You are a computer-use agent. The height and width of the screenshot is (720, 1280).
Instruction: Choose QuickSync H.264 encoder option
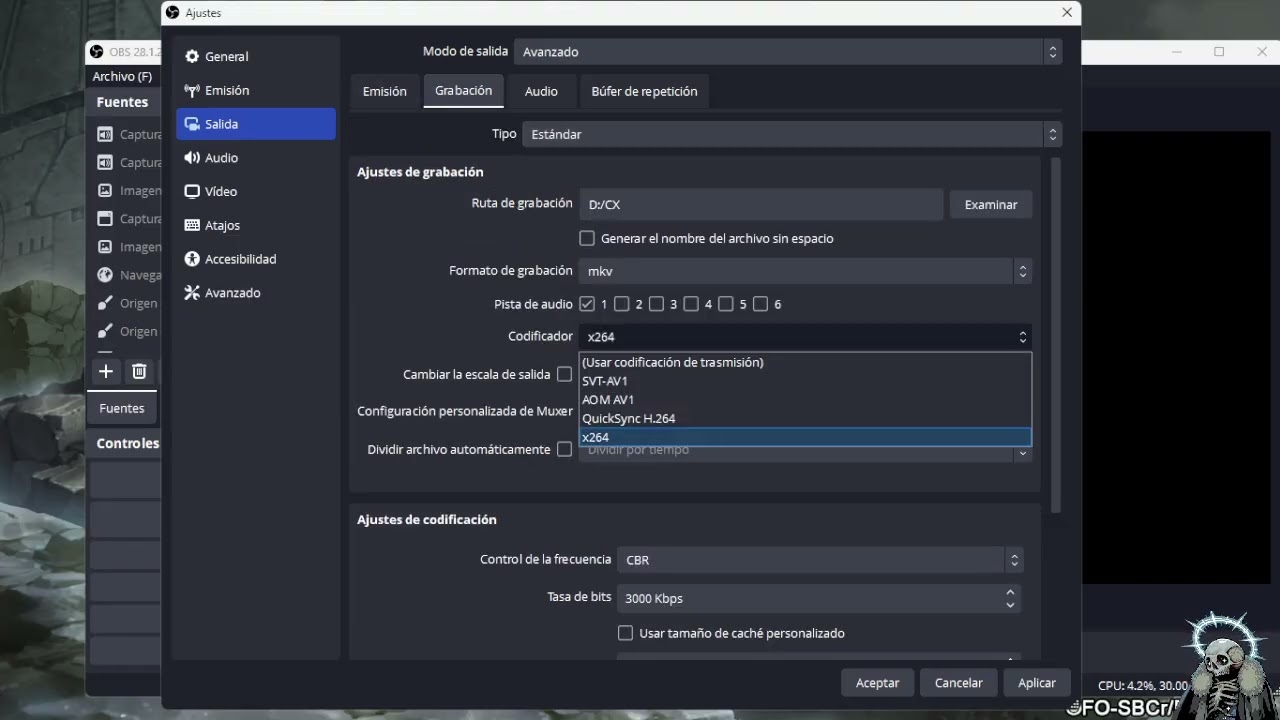[x=805, y=418]
